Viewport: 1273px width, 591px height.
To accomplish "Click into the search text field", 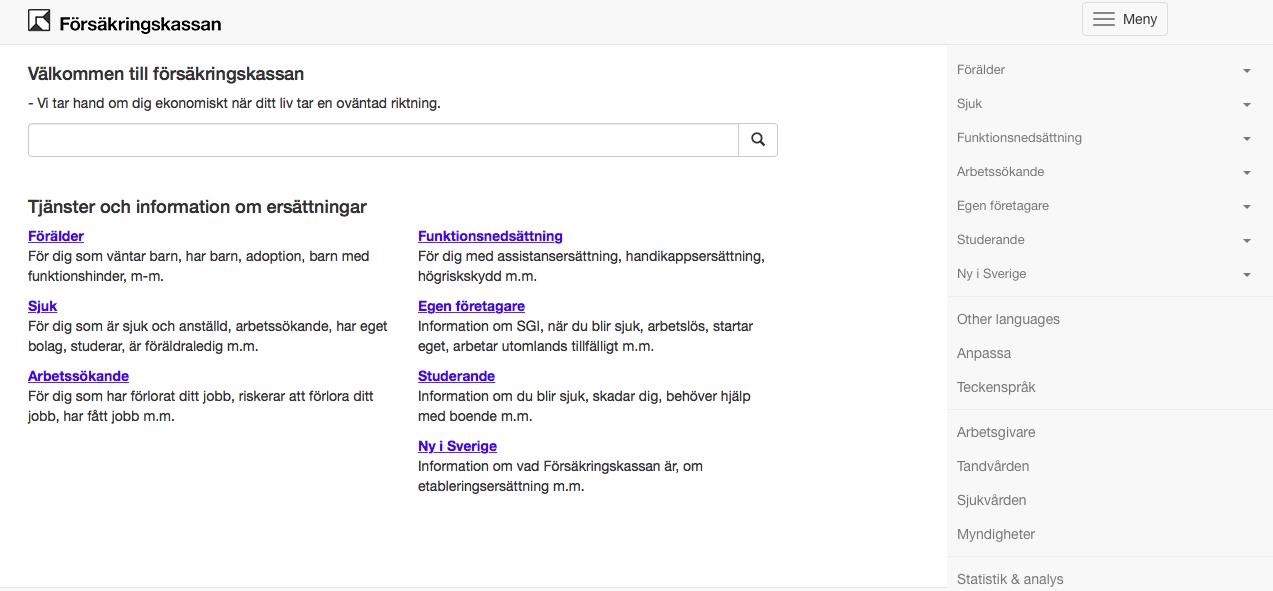I will pos(383,140).
